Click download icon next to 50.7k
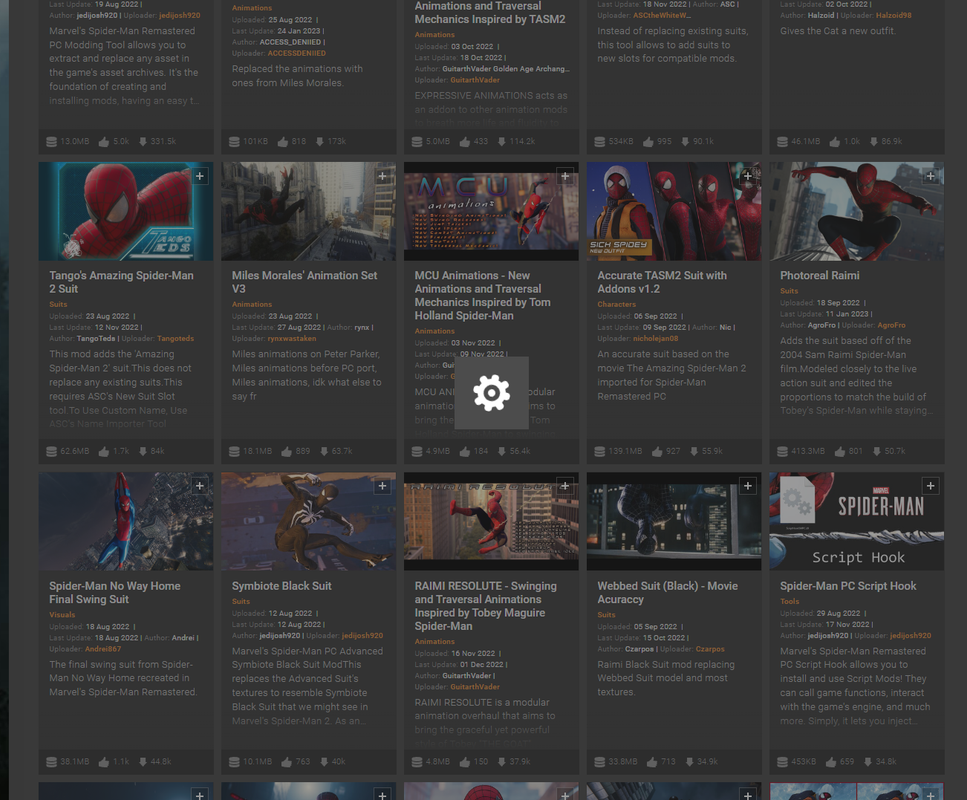967x800 pixels. click(877, 452)
